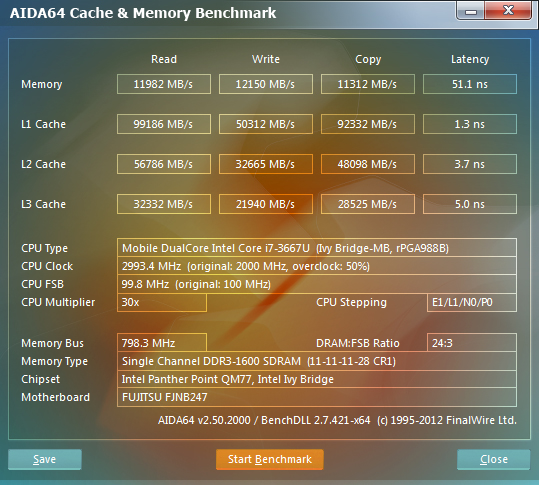
Task: Click the L2 Cache Copy 48098 MB/s field
Action: [x=367, y=164]
